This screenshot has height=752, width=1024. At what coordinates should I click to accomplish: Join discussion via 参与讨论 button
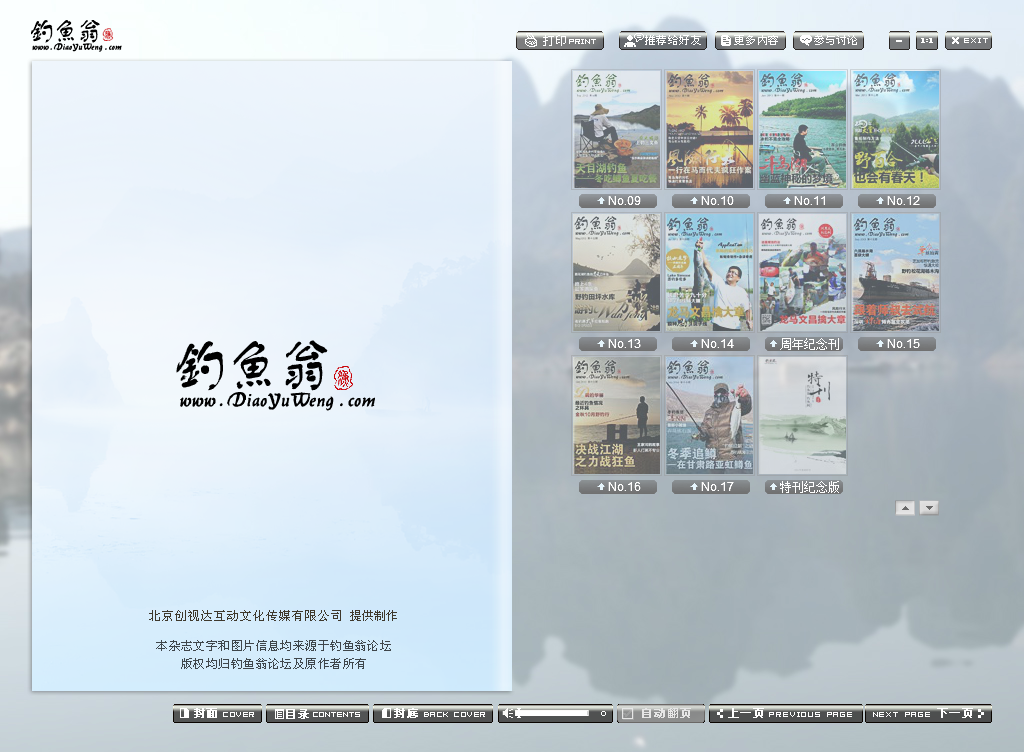829,40
